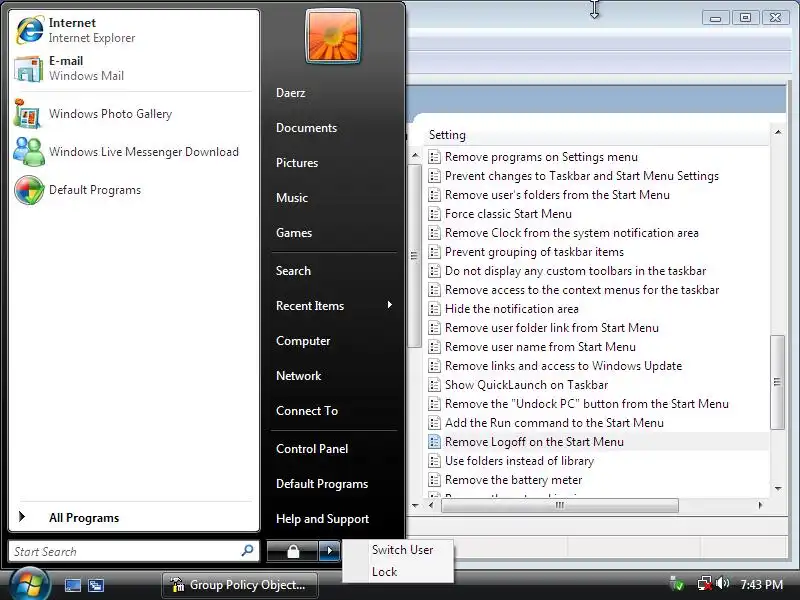Click the icon beside Hide the notification area

(434, 309)
